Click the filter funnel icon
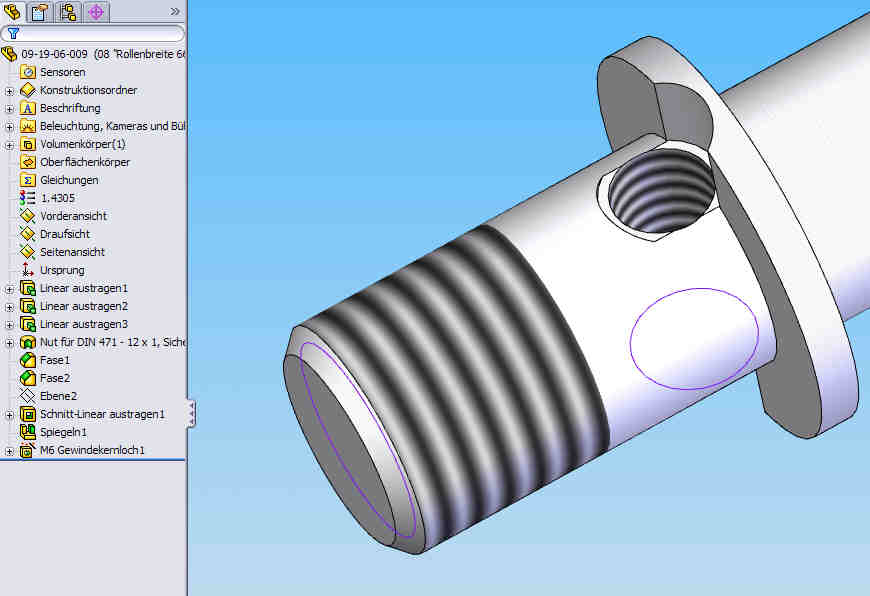Viewport: 870px width, 596px height. pyautogui.click(x=13, y=33)
